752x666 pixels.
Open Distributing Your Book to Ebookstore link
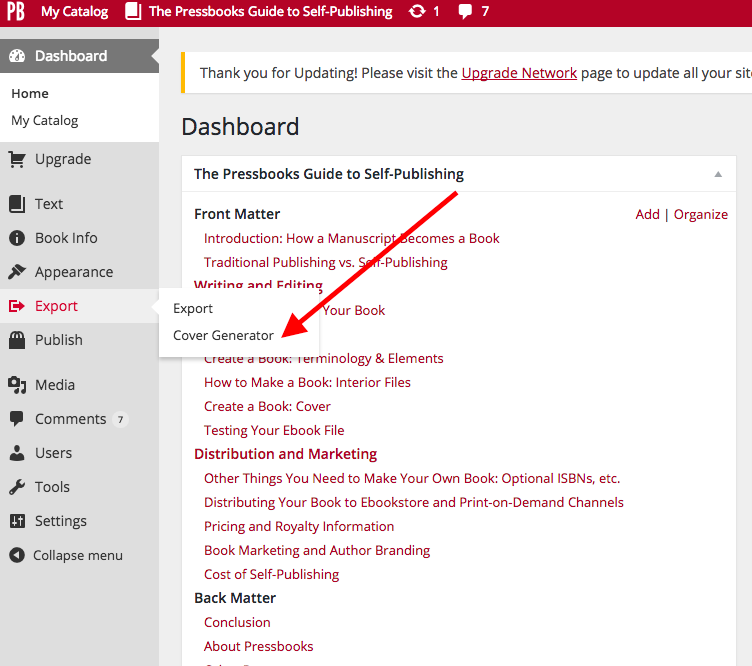coord(413,502)
